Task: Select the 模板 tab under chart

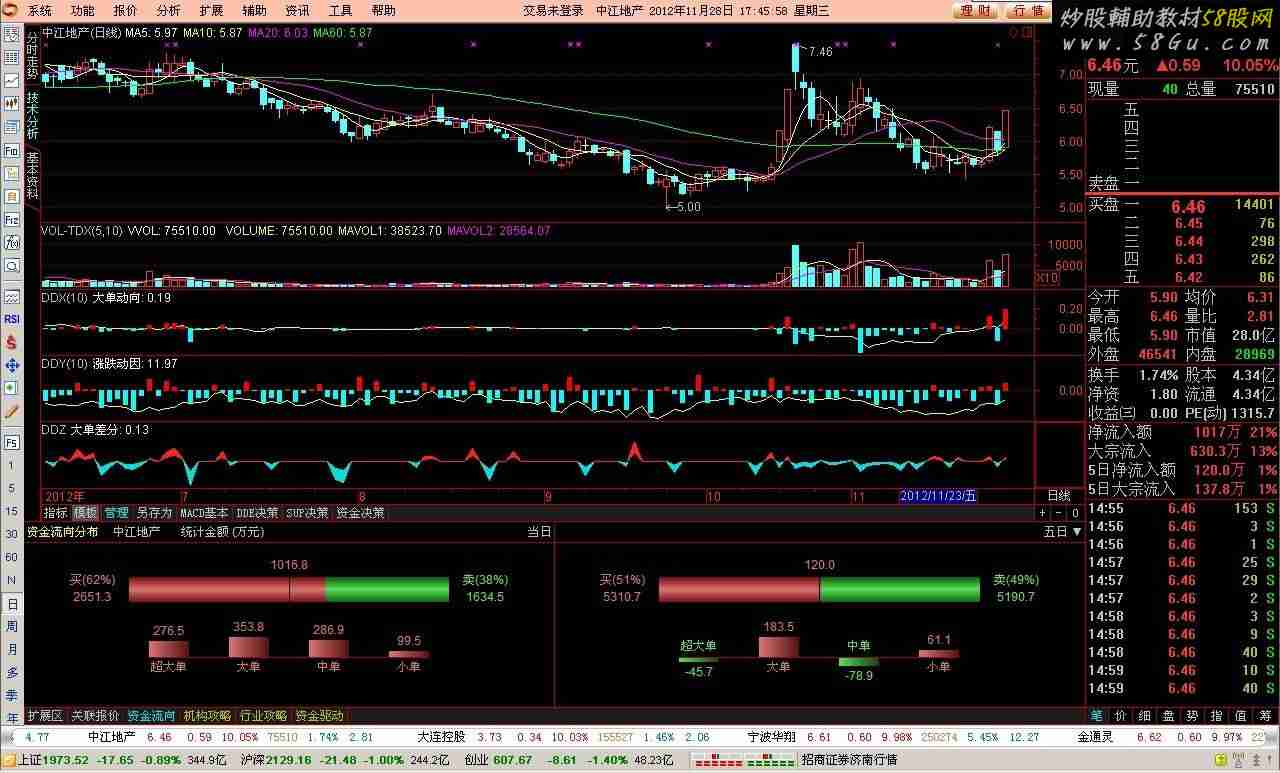Action: (85, 513)
